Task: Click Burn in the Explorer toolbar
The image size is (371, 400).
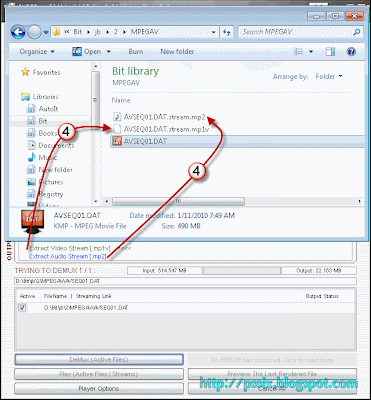Action: [136, 52]
